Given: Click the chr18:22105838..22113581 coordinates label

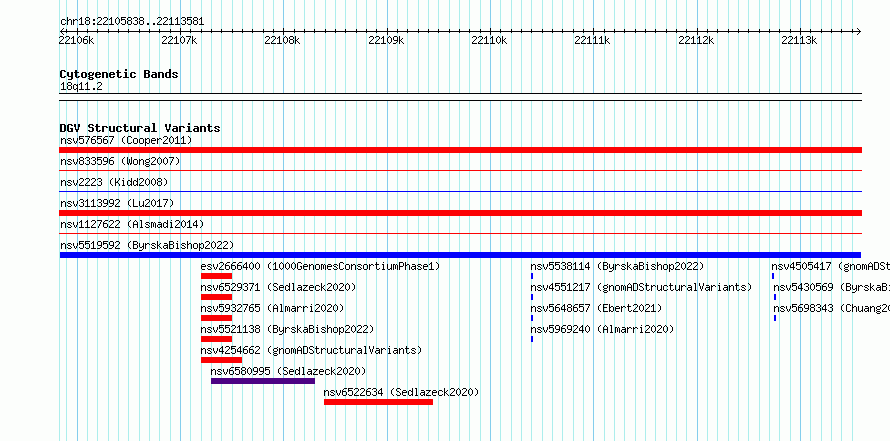Looking at the screenshot, I should pyautogui.click(x=132, y=22).
